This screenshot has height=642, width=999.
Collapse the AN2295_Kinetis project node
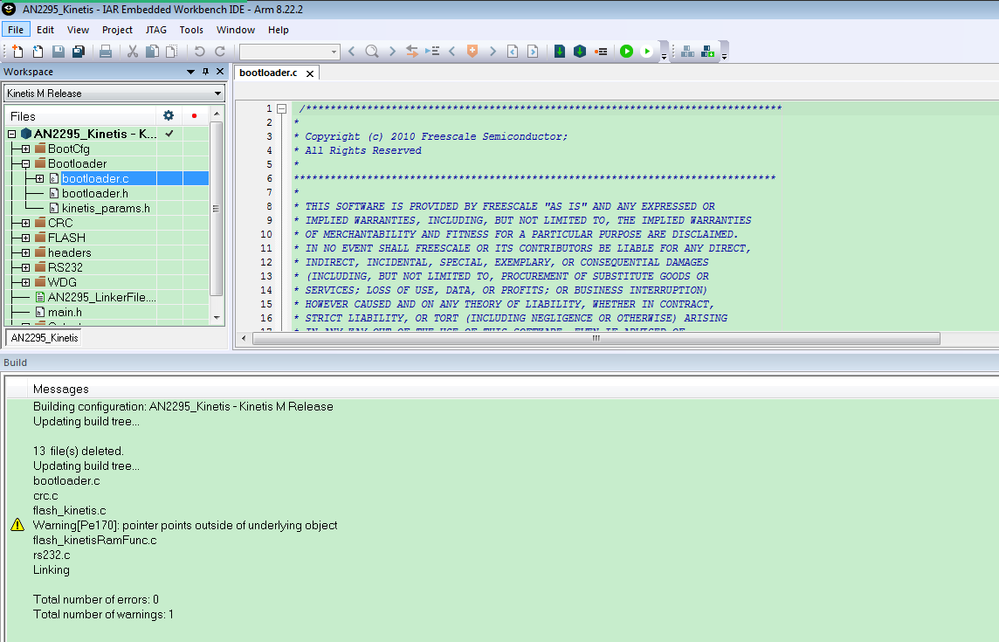click(x=12, y=134)
